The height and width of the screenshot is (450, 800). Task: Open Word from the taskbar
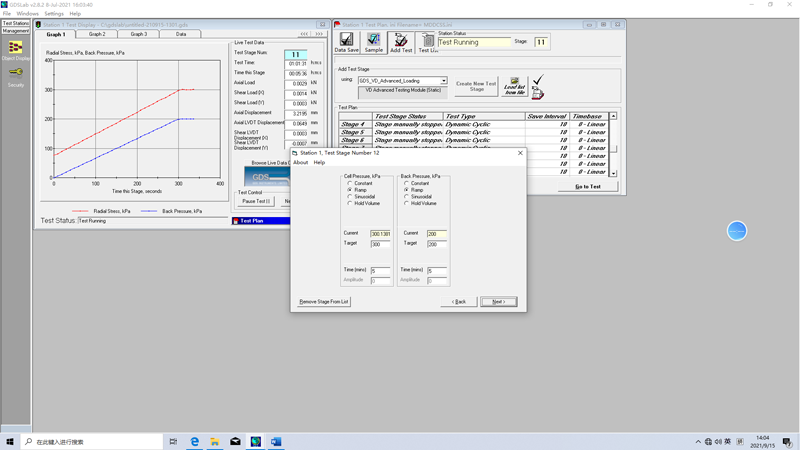pos(276,441)
